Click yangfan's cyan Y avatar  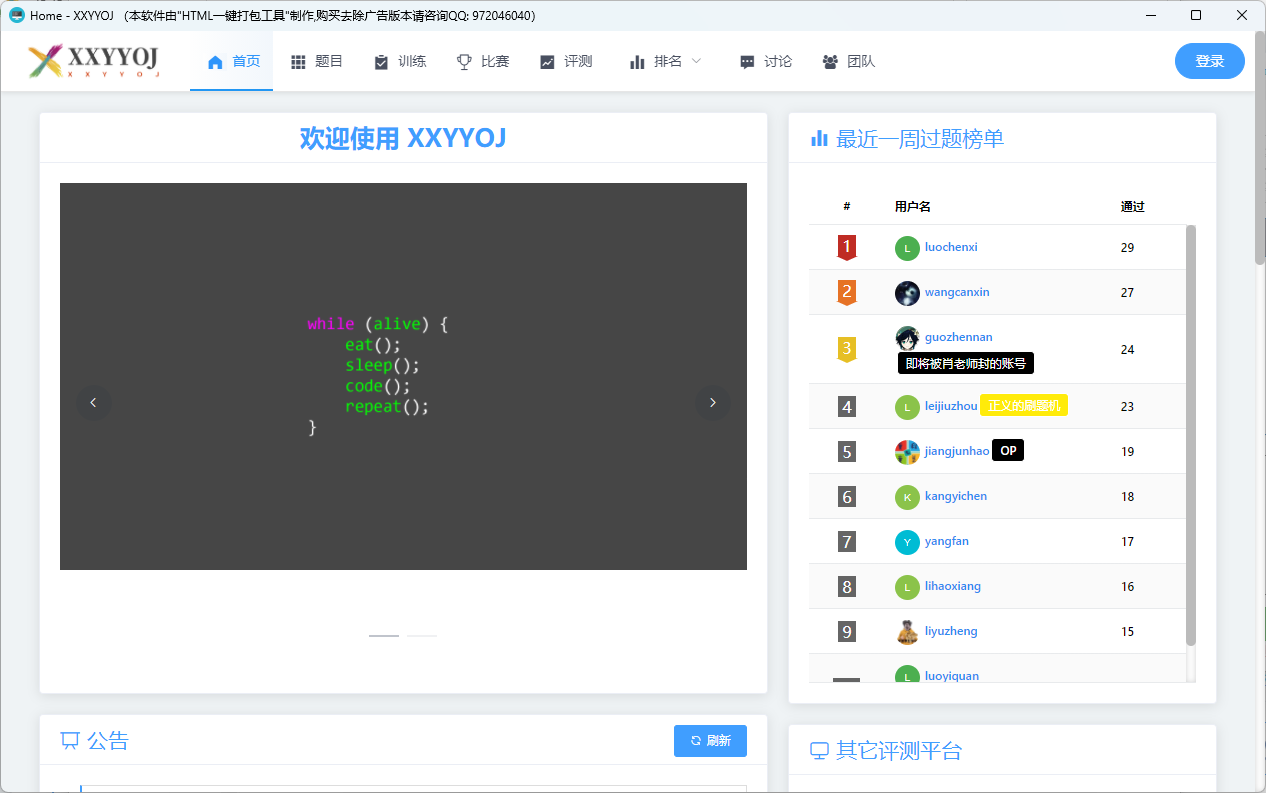pyautogui.click(x=907, y=542)
